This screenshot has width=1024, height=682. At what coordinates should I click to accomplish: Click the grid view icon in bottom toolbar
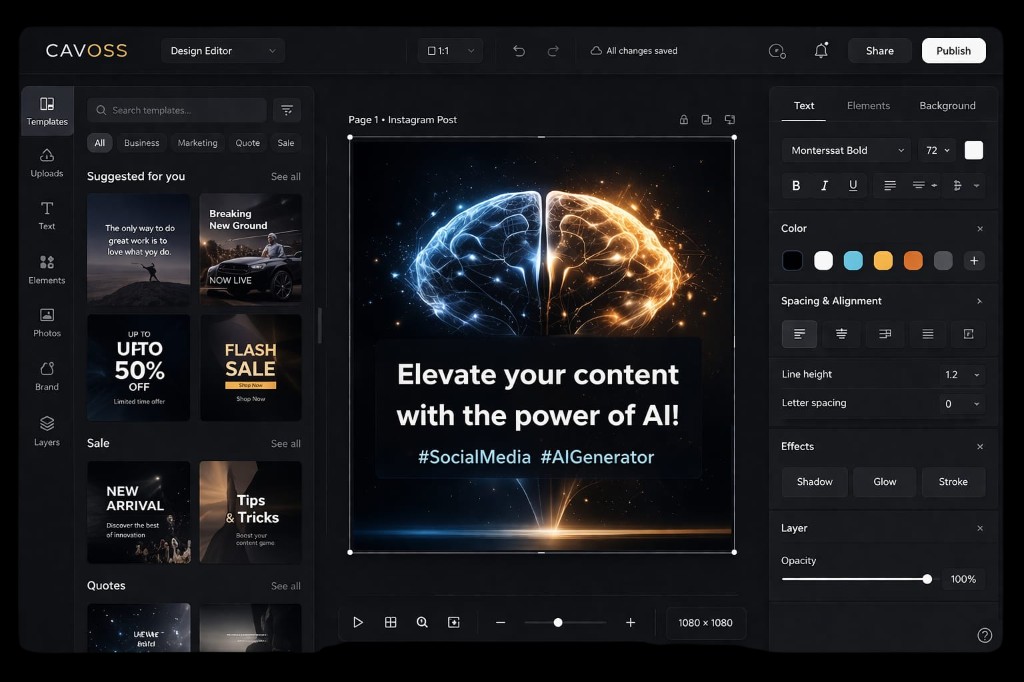tap(390, 621)
